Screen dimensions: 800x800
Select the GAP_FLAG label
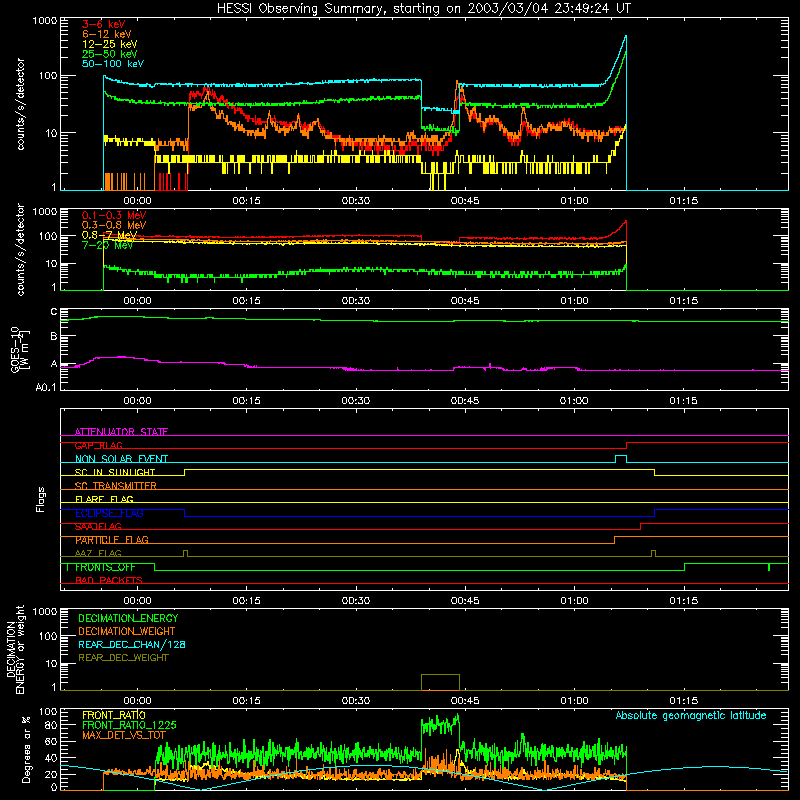coord(98,445)
